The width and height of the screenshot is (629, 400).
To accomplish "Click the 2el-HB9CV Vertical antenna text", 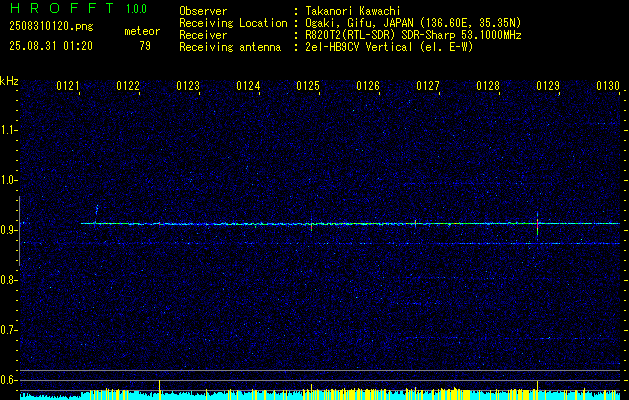I will (x=389, y=47).
